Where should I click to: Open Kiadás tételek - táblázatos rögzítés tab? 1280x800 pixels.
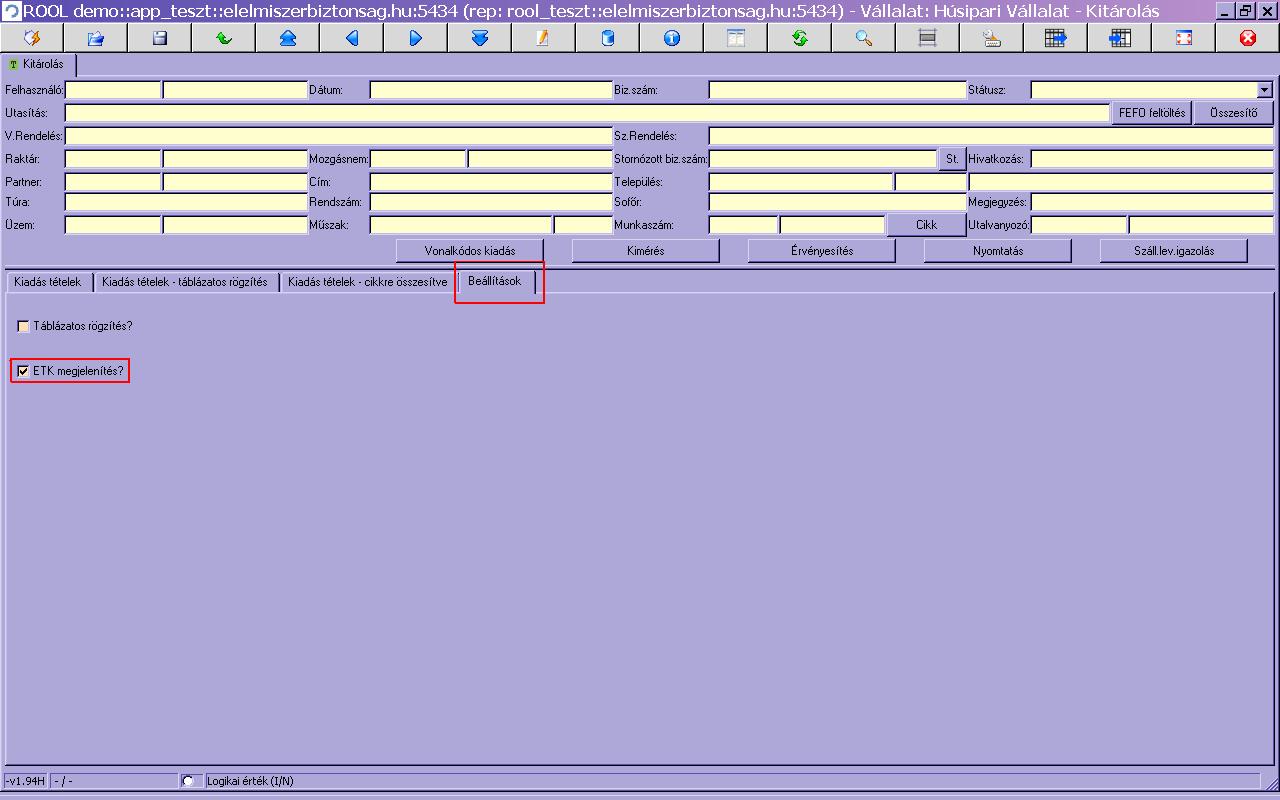(185, 282)
